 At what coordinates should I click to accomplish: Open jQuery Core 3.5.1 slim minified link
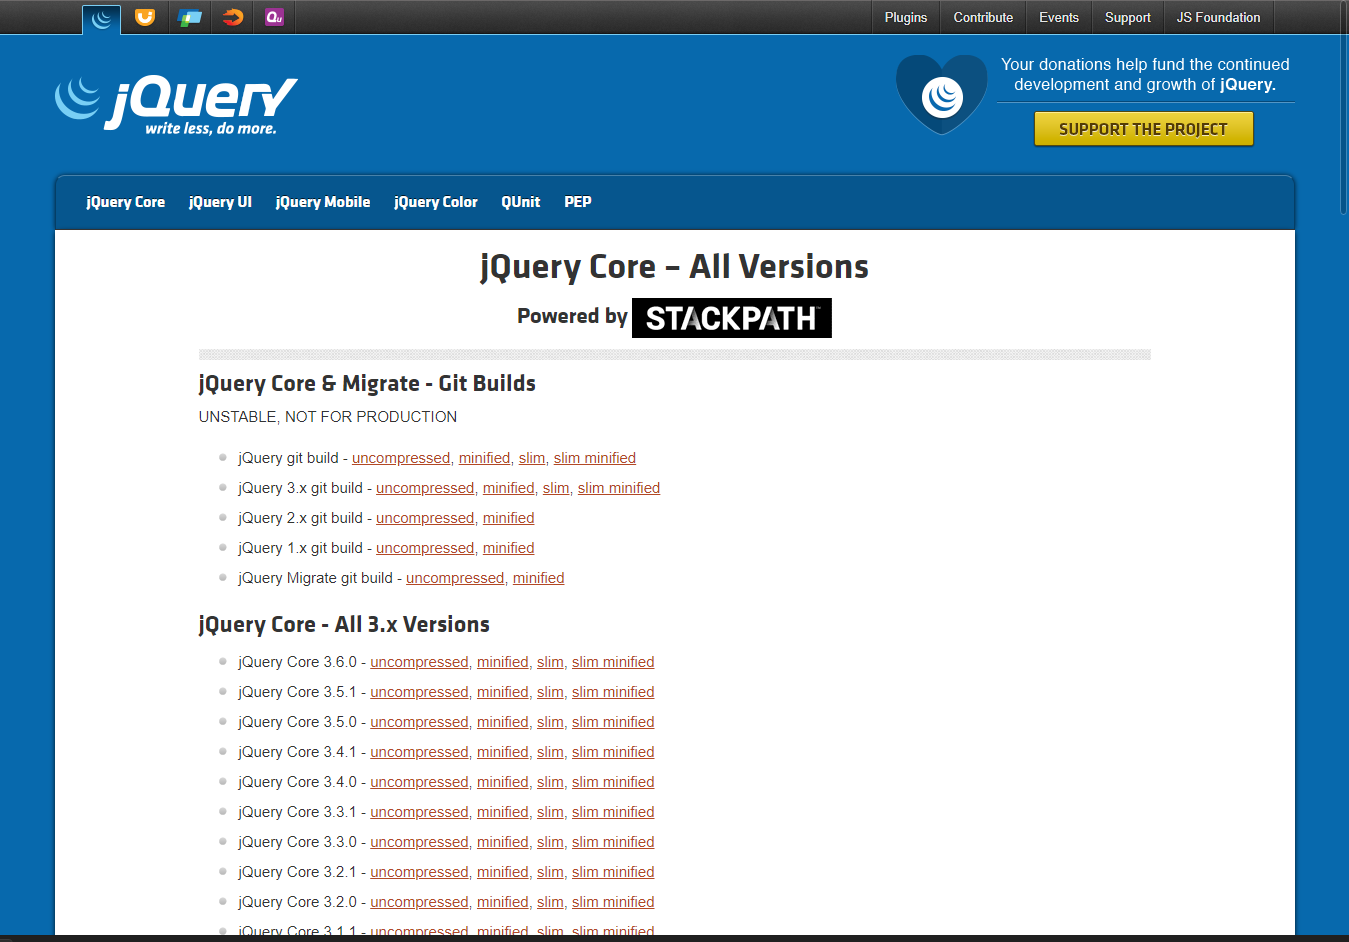tap(613, 692)
